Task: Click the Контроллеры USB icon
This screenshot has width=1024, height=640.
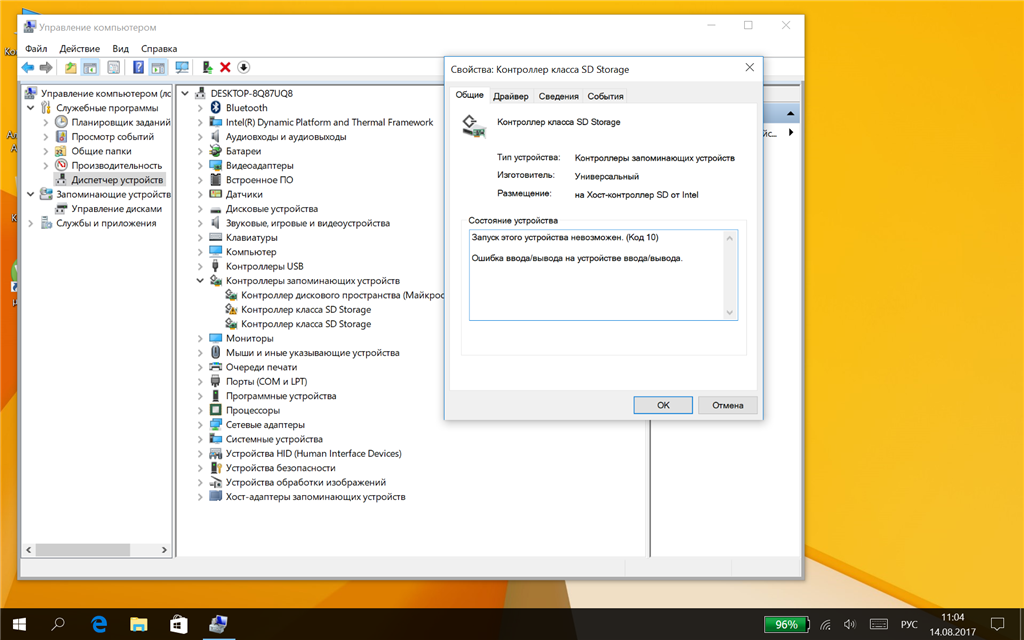Action: (x=216, y=266)
